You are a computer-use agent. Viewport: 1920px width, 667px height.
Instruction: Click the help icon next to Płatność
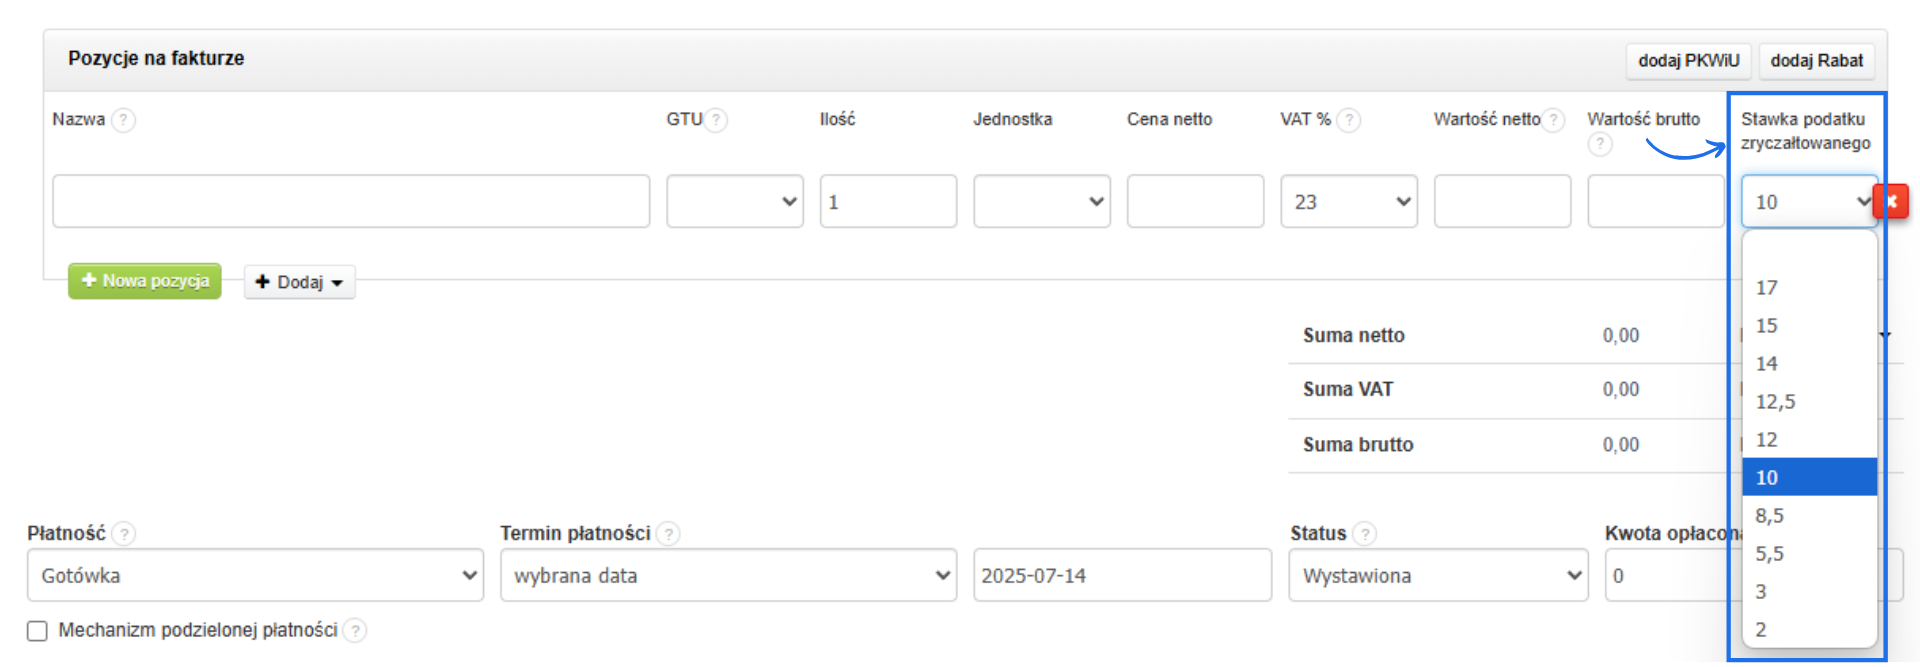click(x=124, y=534)
